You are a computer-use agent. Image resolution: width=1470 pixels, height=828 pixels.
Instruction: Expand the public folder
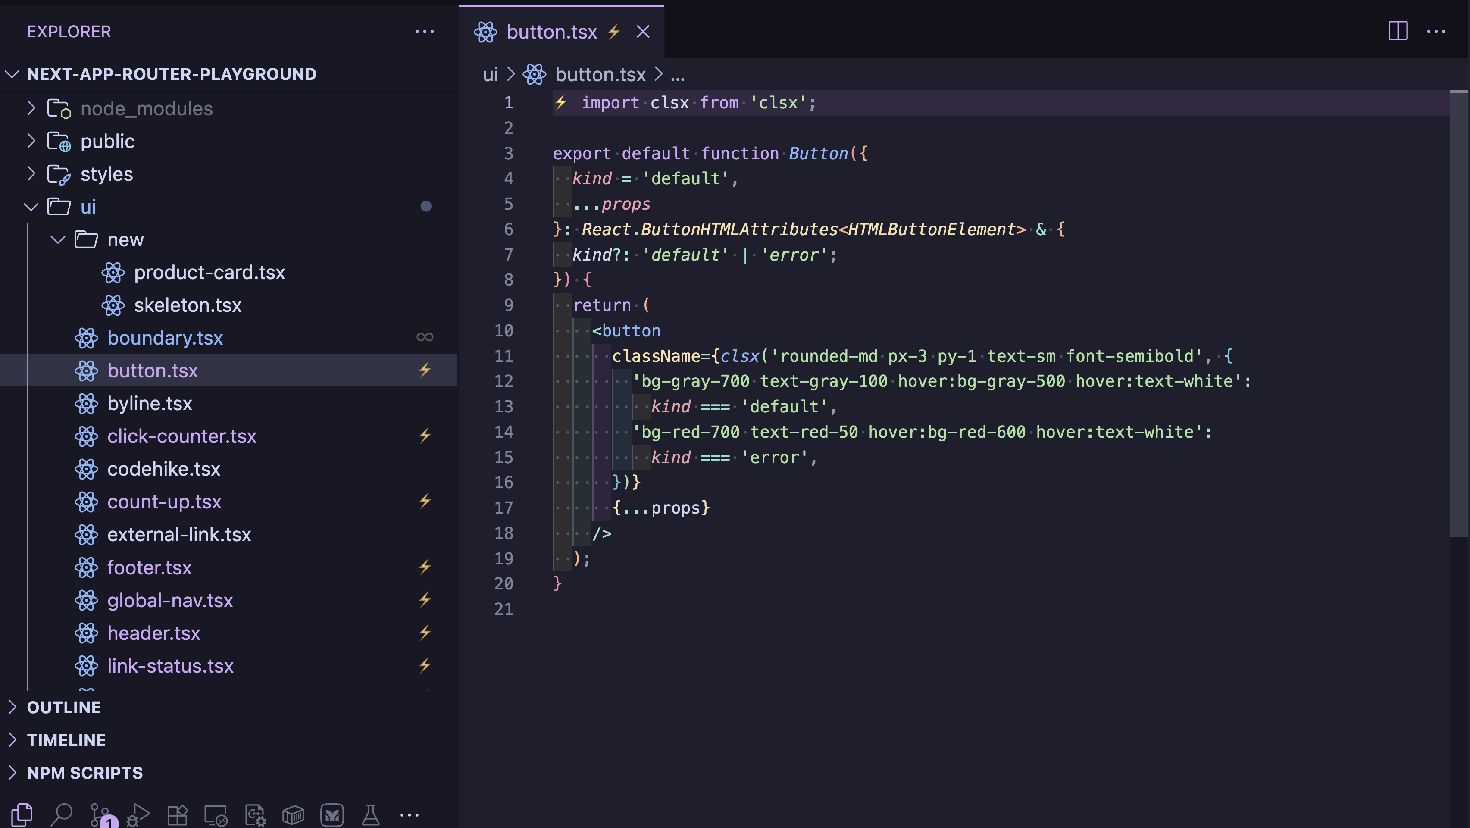[31, 141]
